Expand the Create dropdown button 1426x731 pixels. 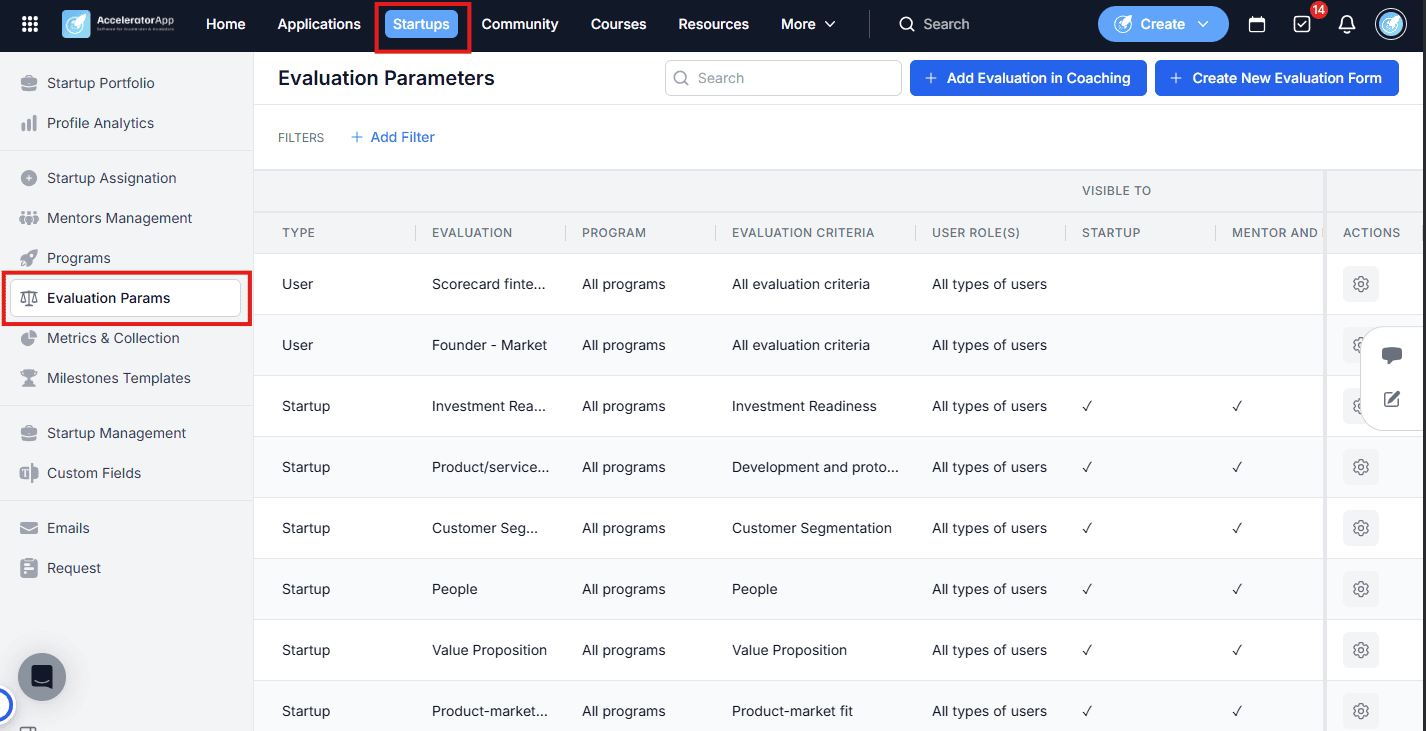[x=1163, y=24]
